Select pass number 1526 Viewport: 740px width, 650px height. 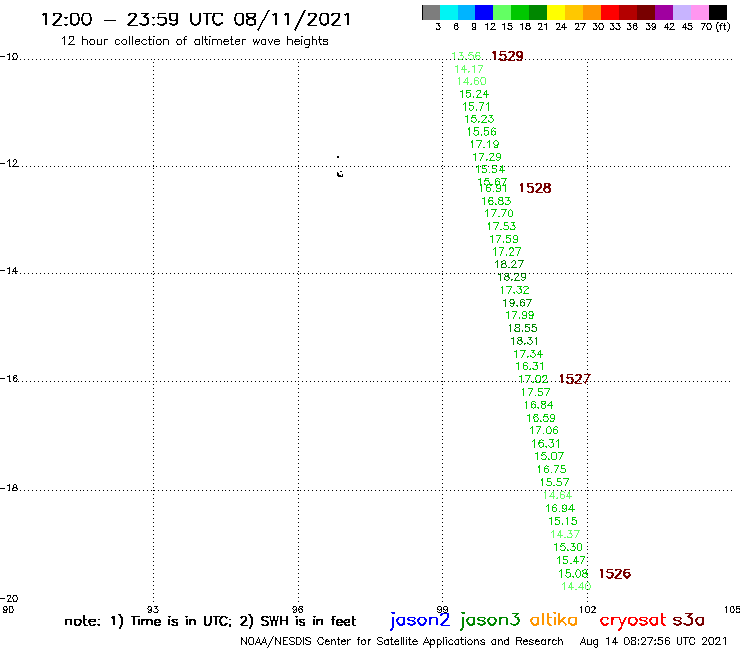click(x=614, y=574)
